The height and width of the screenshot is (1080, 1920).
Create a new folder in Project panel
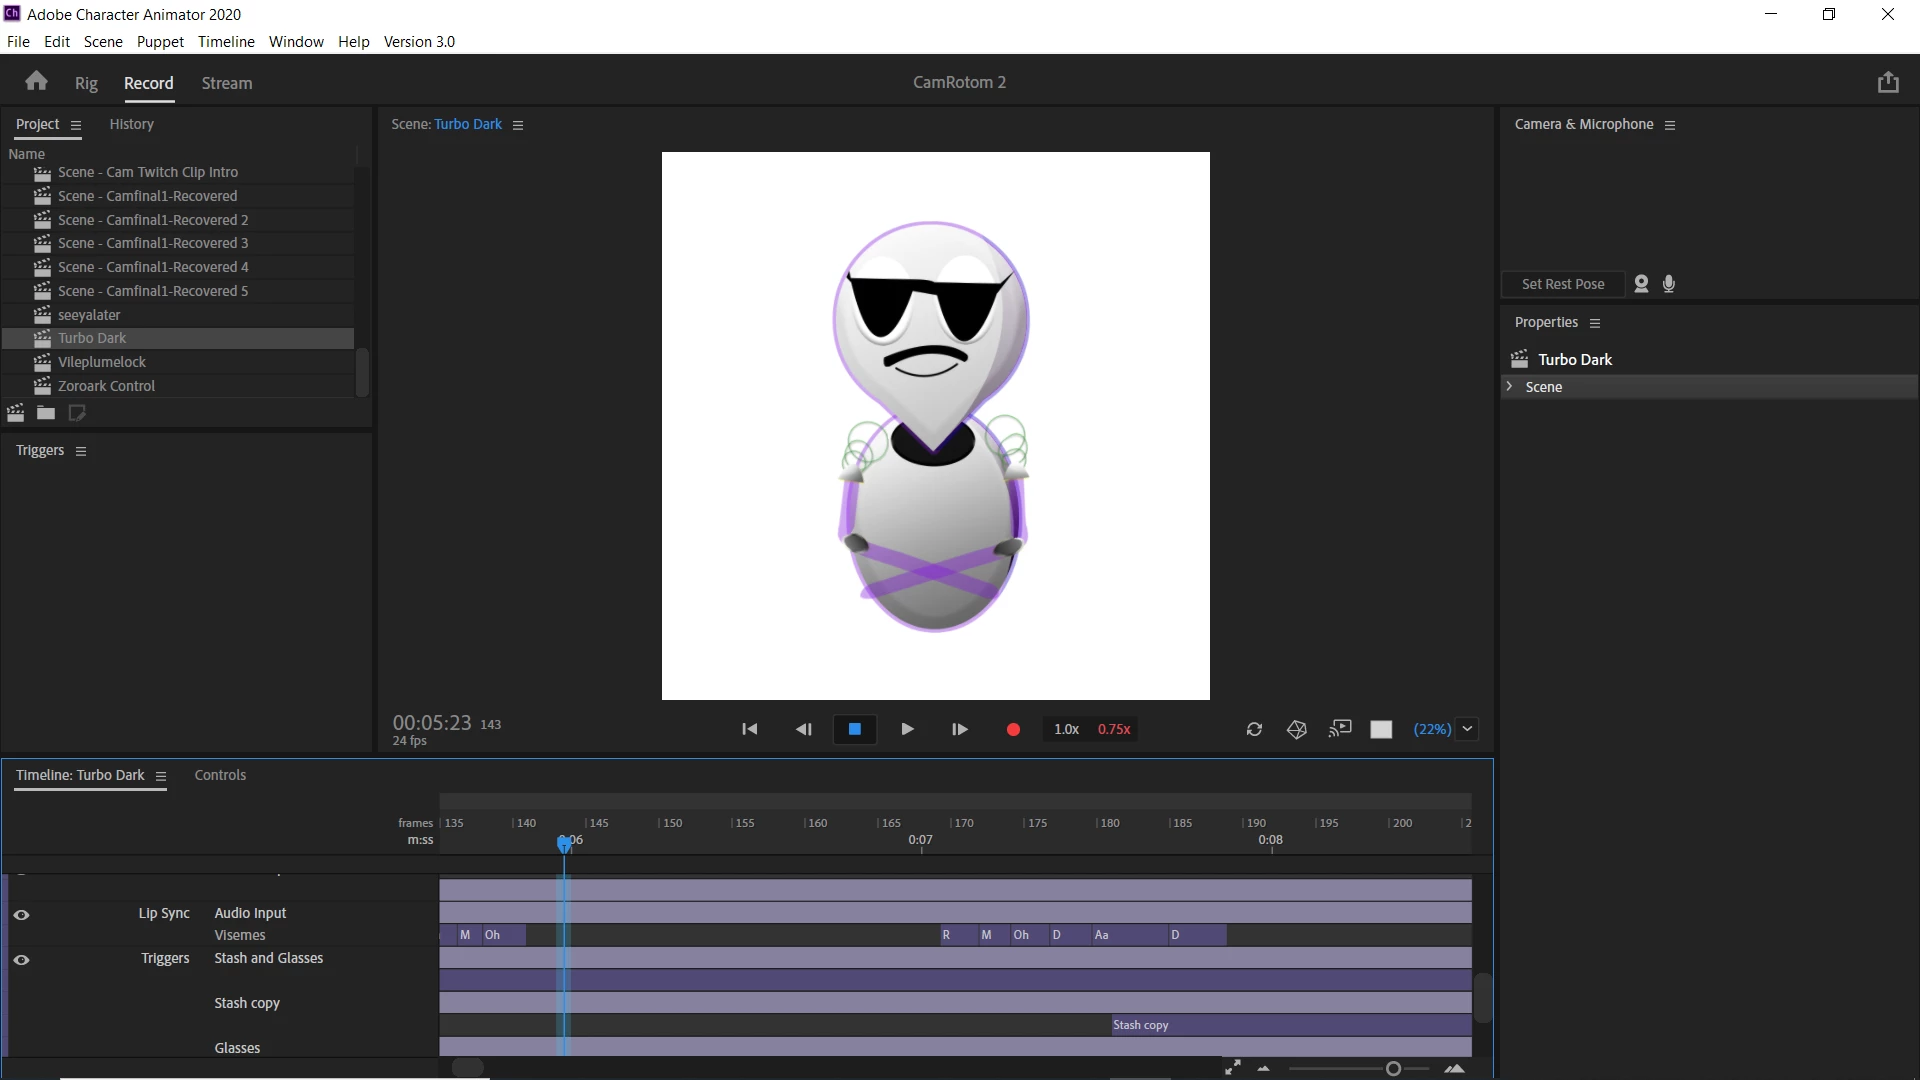[46, 413]
